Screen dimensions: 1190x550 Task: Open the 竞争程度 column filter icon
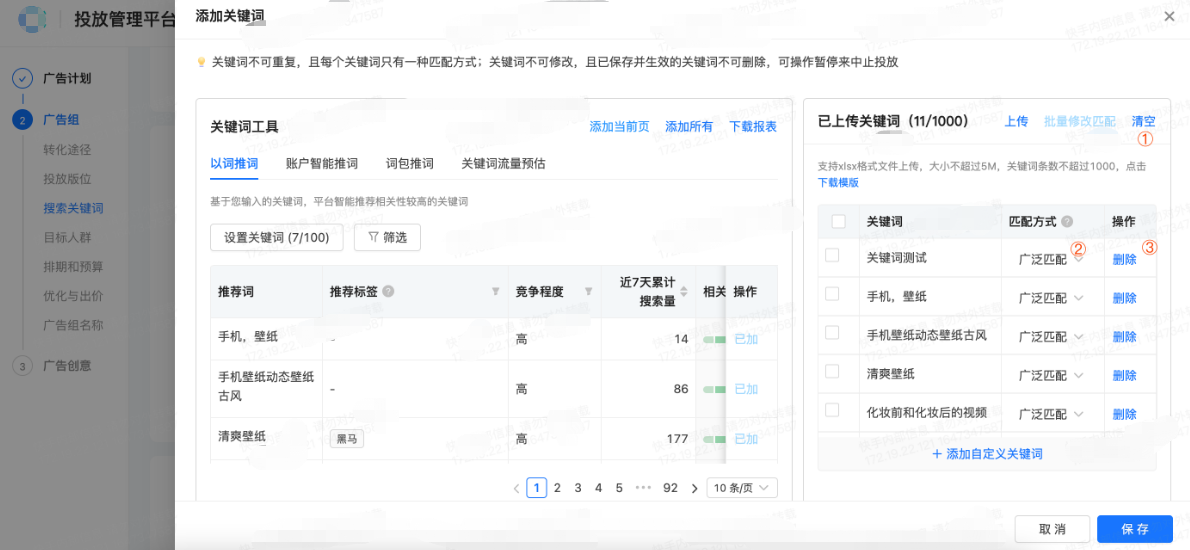[588, 291]
